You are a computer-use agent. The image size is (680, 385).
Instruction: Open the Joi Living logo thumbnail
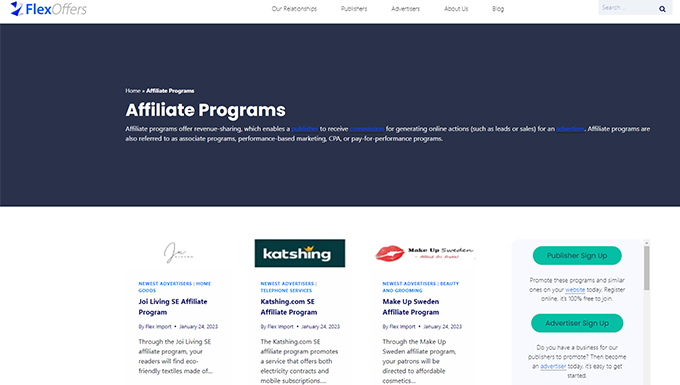[x=178, y=253]
